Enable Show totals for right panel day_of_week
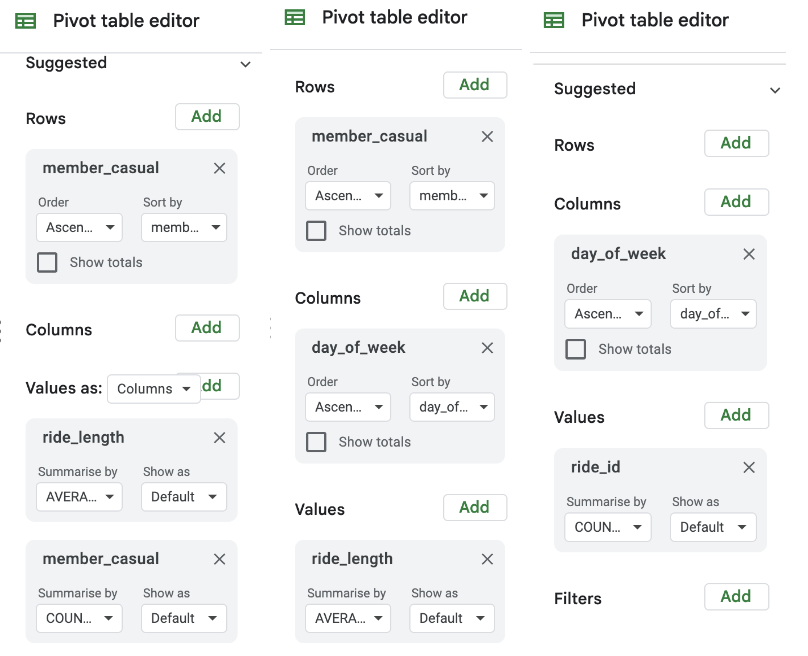This screenshot has height=656, width=808. (575, 348)
